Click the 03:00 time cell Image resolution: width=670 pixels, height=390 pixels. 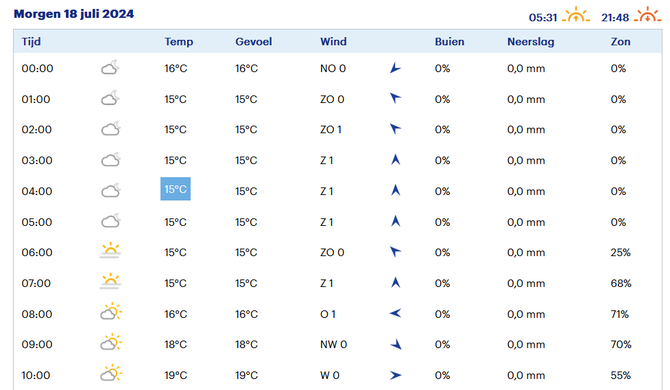pos(37,160)
